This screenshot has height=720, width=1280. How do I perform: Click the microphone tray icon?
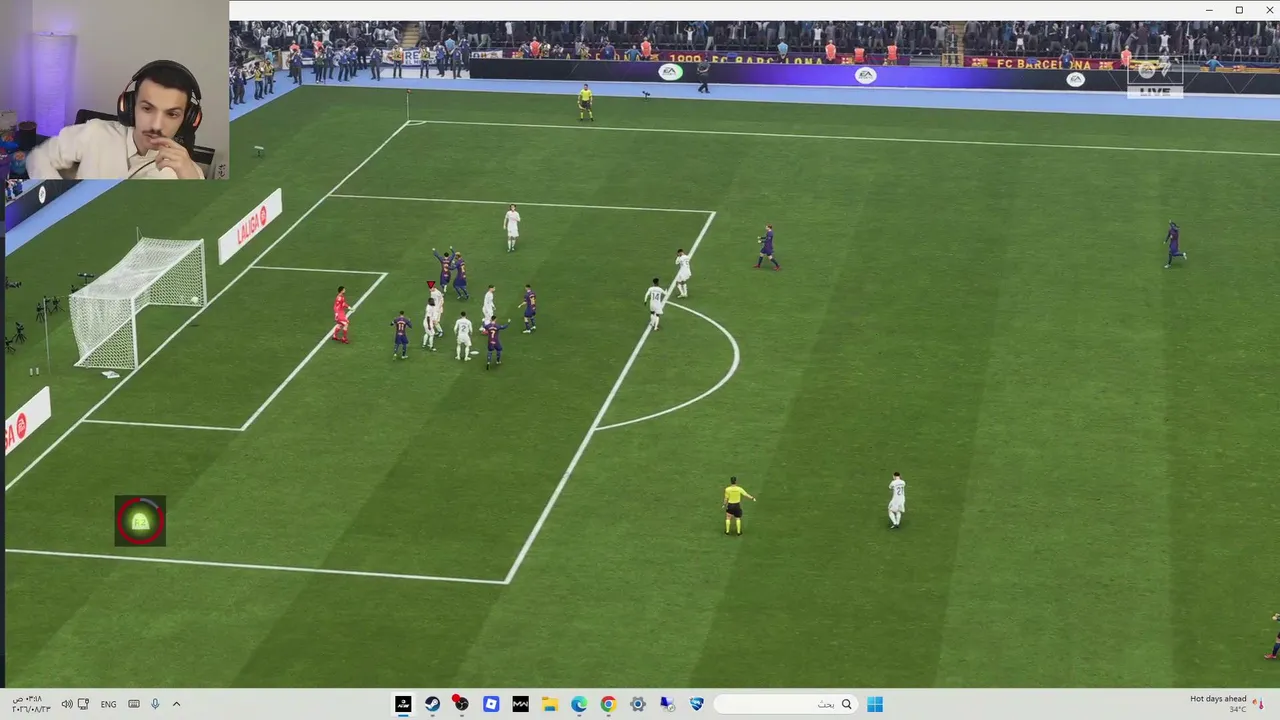pyautogui.click(x=155, y=704)
